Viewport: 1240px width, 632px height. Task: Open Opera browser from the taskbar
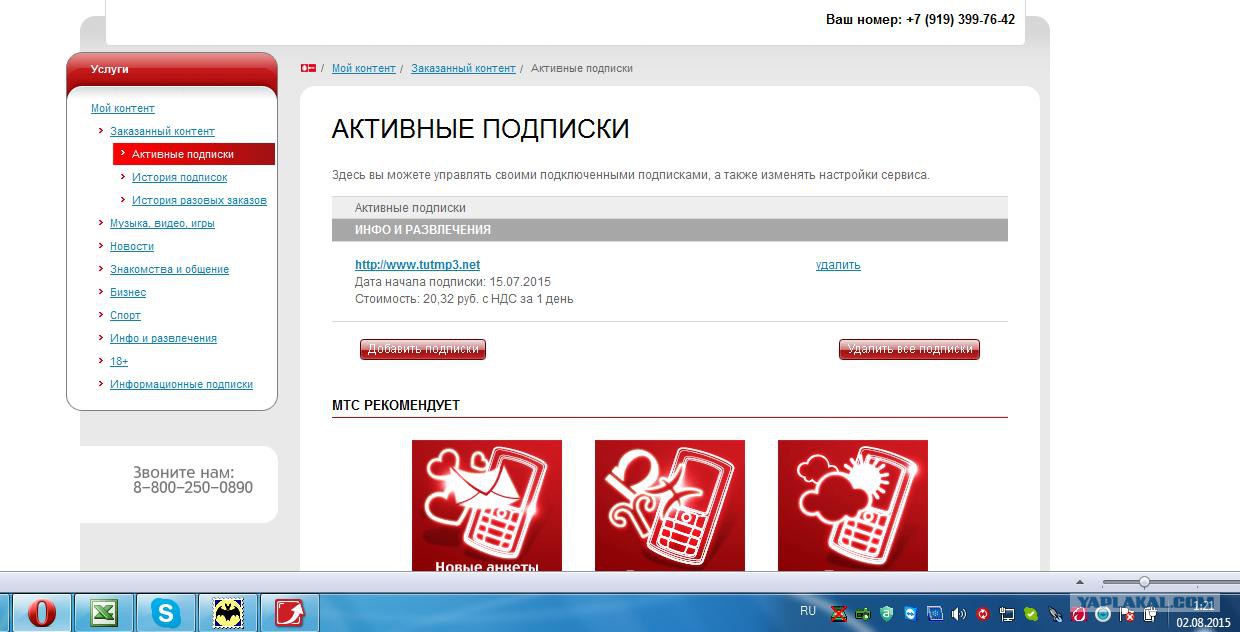41,612
